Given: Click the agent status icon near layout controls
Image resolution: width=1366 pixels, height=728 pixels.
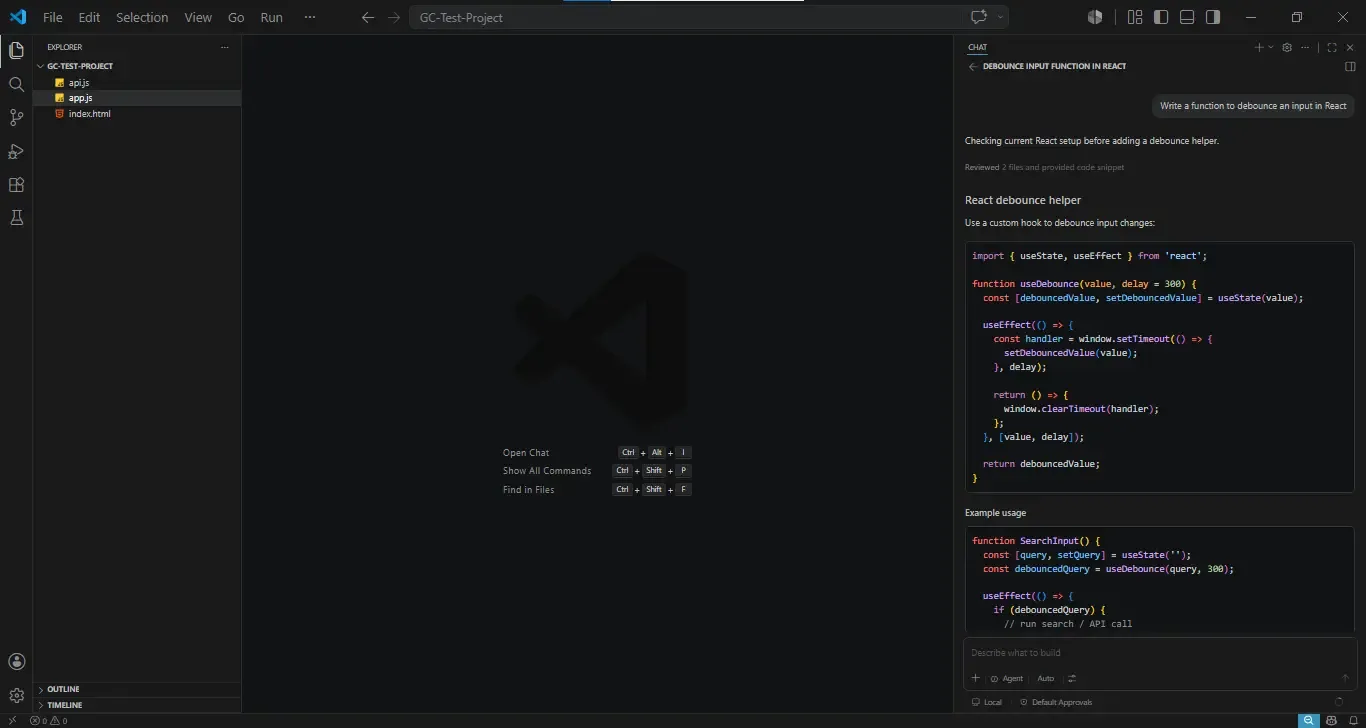Looking at the screenshot, I should pyautogui.click(x=1095, y=17).
